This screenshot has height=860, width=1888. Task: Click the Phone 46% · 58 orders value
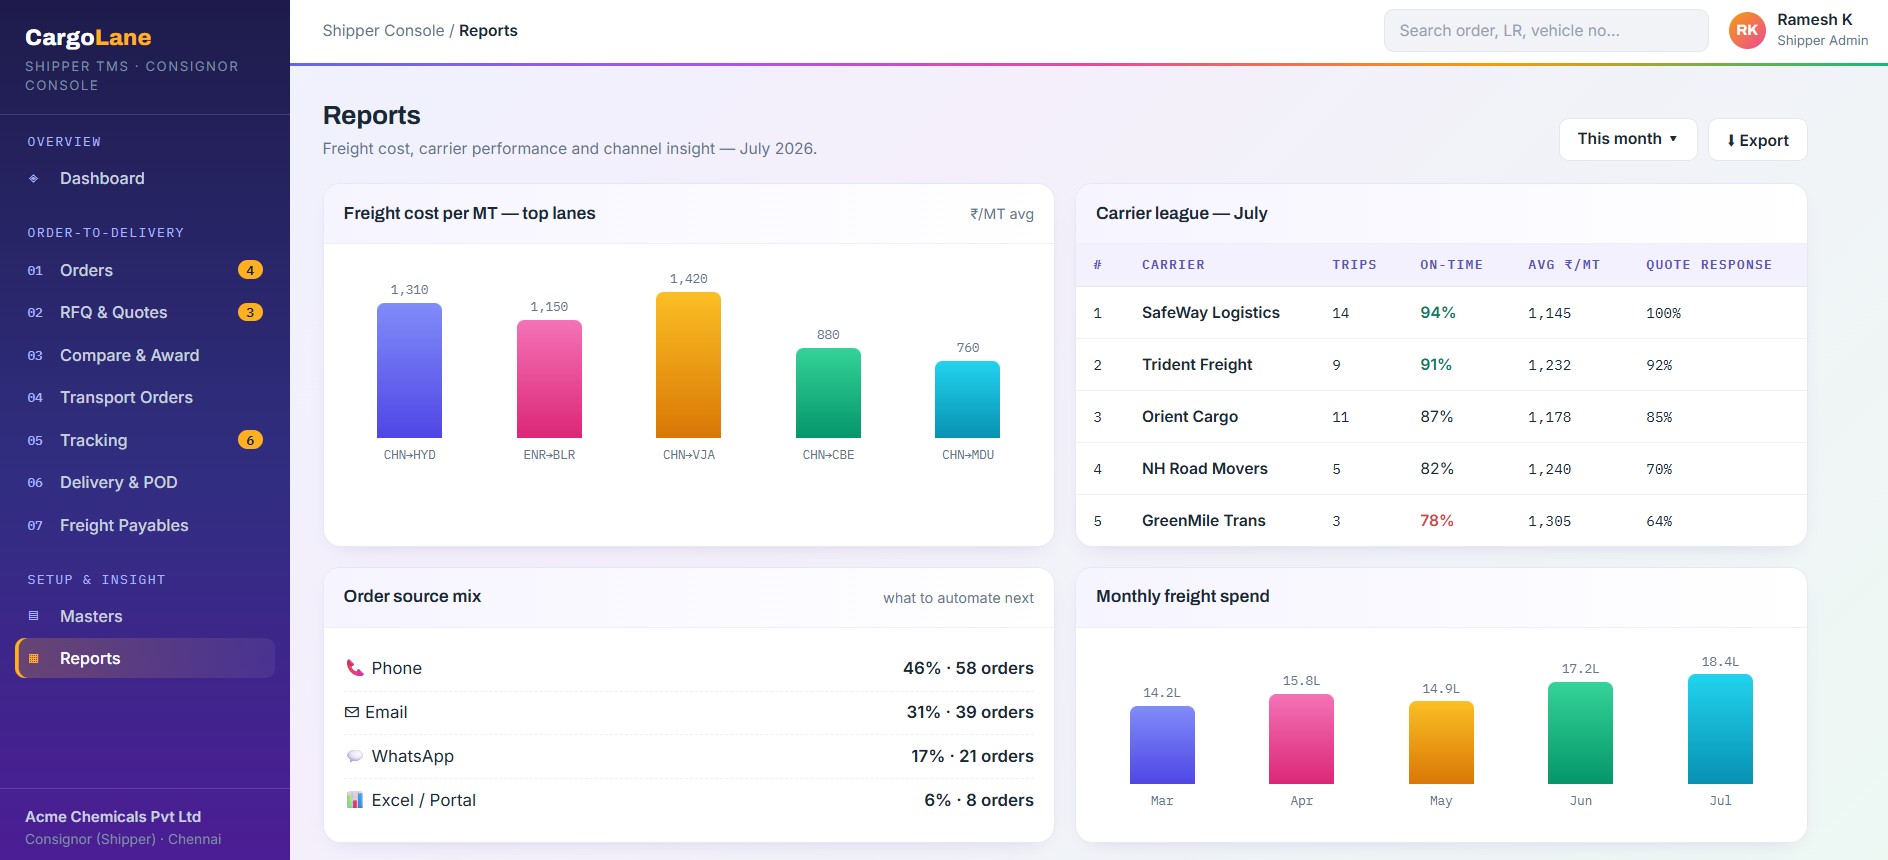[968, 668]
